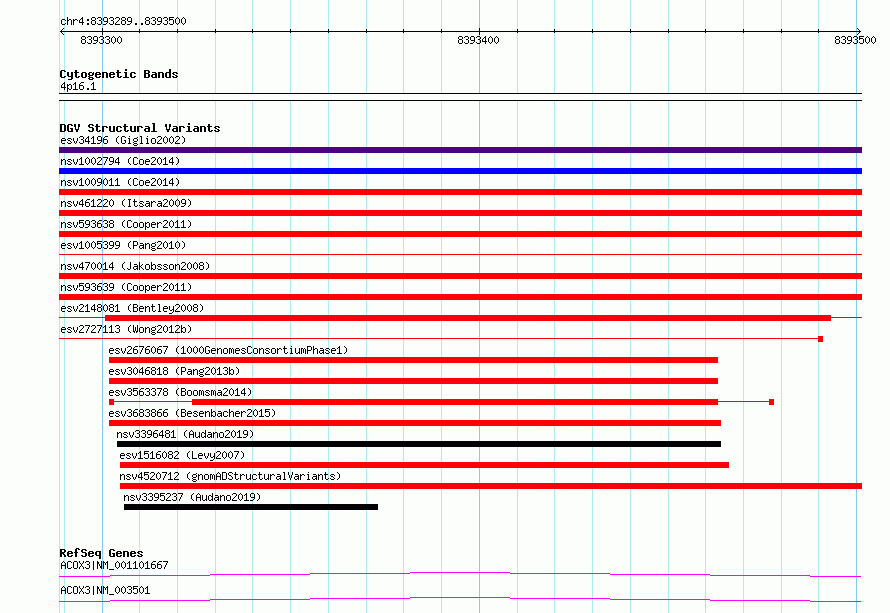Open nsv3395237 (Audano2019) variant label

192,497
